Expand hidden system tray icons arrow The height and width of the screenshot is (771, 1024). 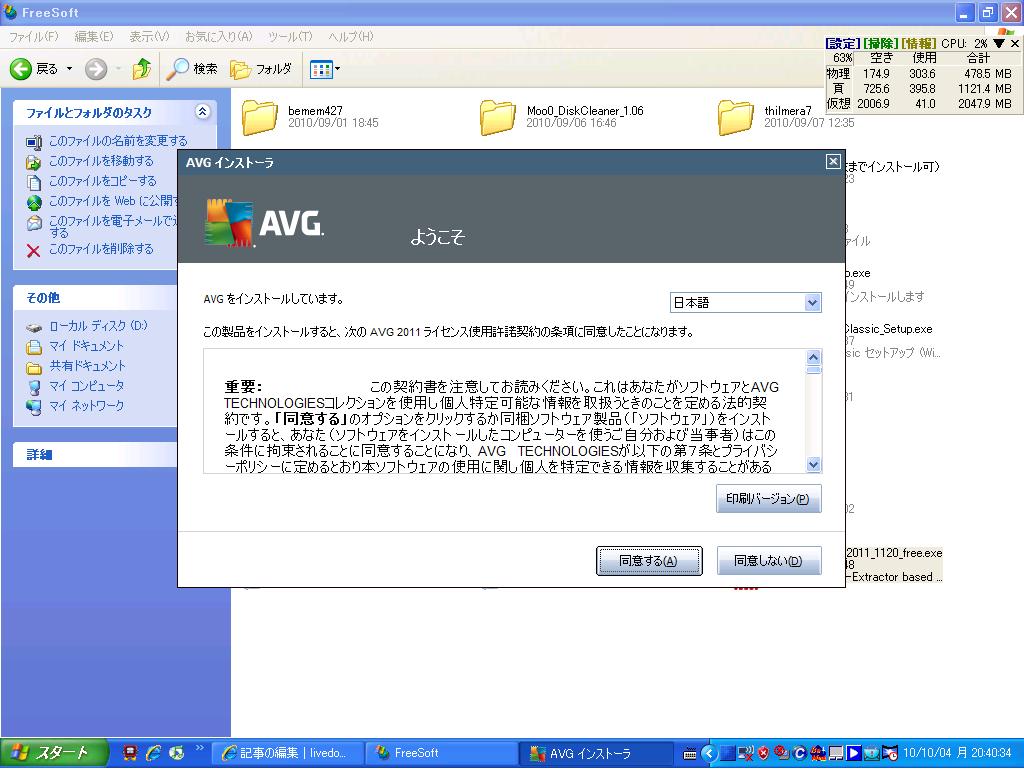tap(709, 753)
